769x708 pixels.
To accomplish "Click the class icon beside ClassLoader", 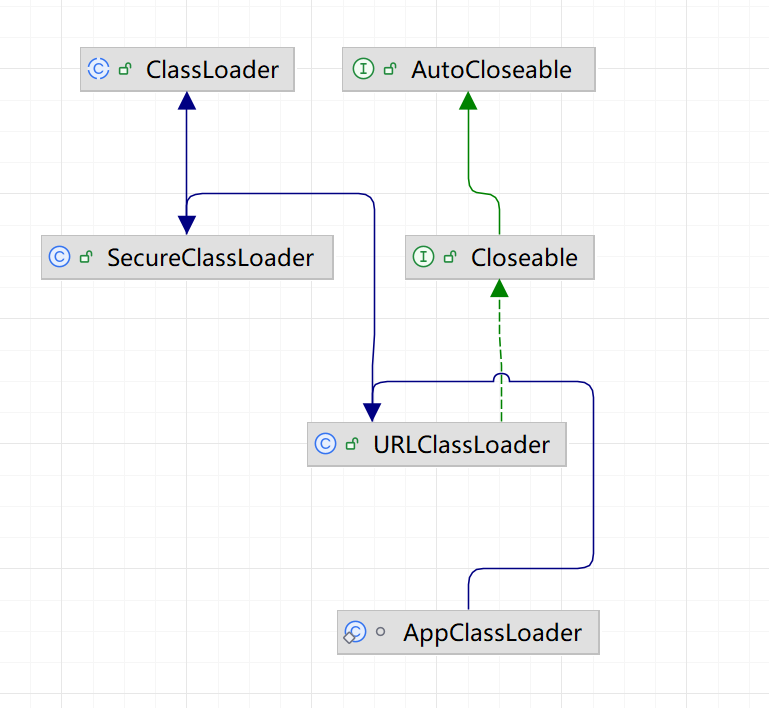I will click(99, 69).
